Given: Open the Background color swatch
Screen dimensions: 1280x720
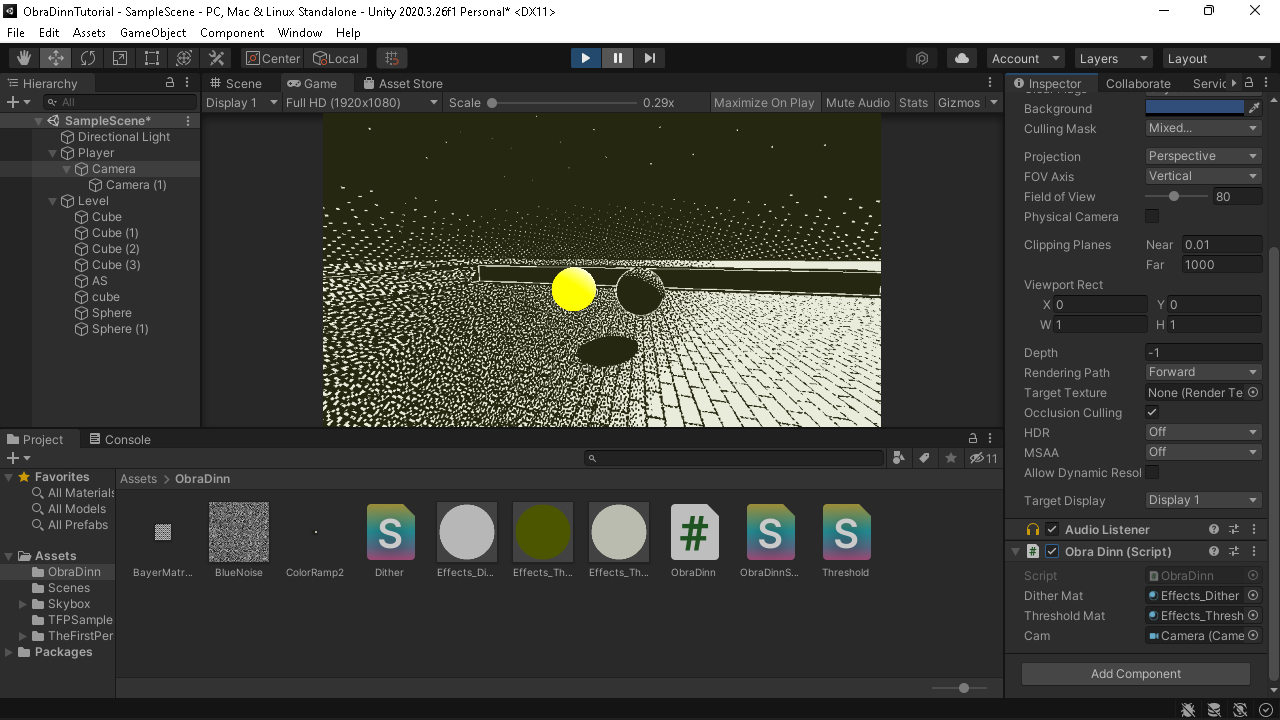Looking at the screenshot, I should pyautogui.click(x=1194, y=108).
